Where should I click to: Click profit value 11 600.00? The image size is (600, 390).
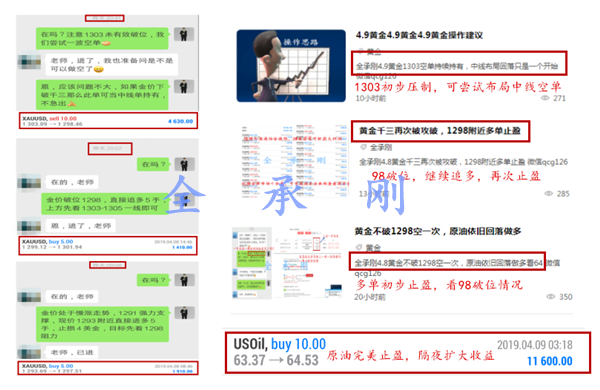click(549, 361)
